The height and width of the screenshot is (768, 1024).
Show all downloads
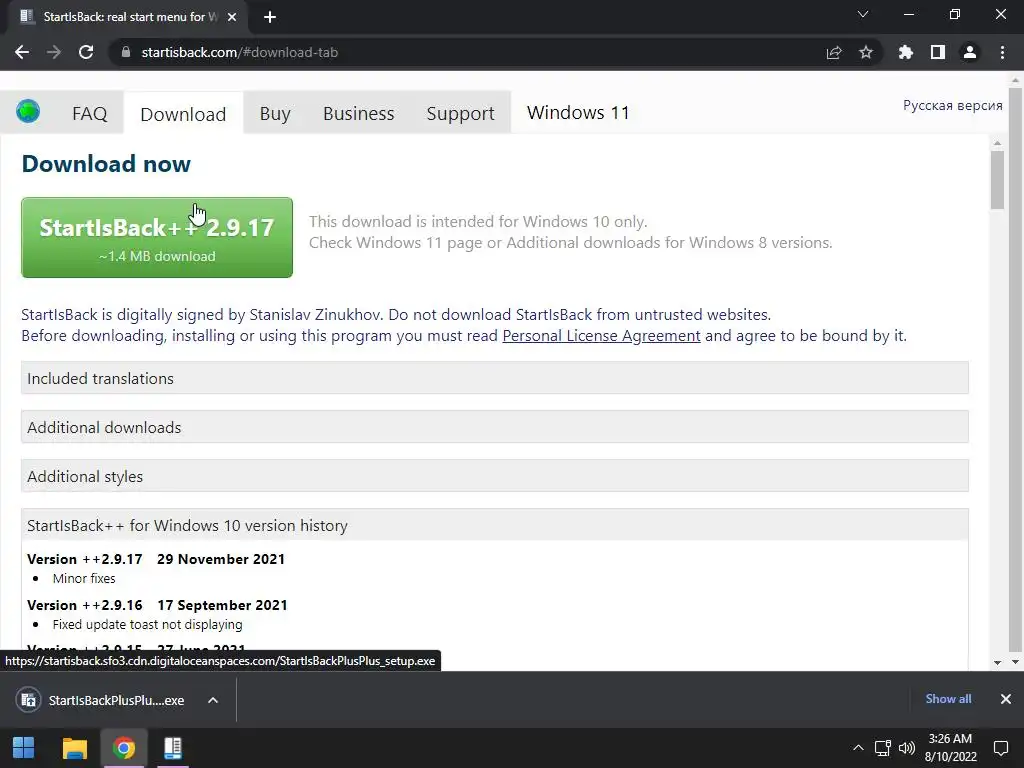coord(948,699)
